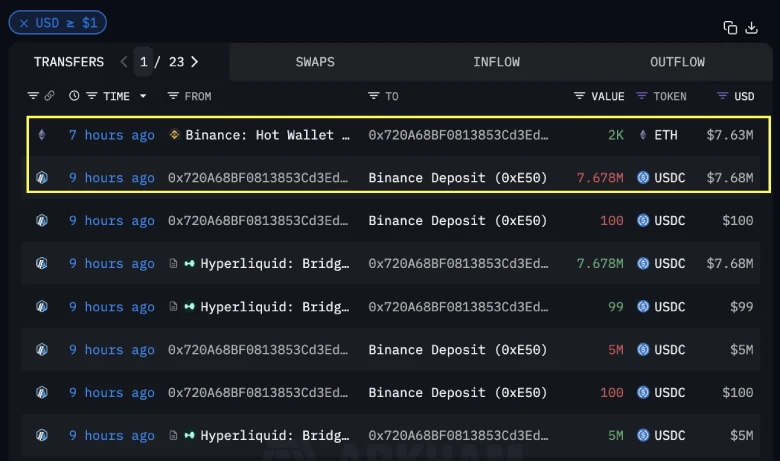Click the red 5M value

click(x=615, y=350)
